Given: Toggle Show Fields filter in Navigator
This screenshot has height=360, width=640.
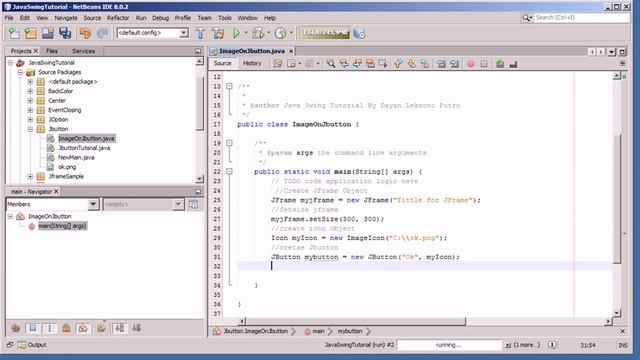Looking at the screenshot, I should coord(33,328).
